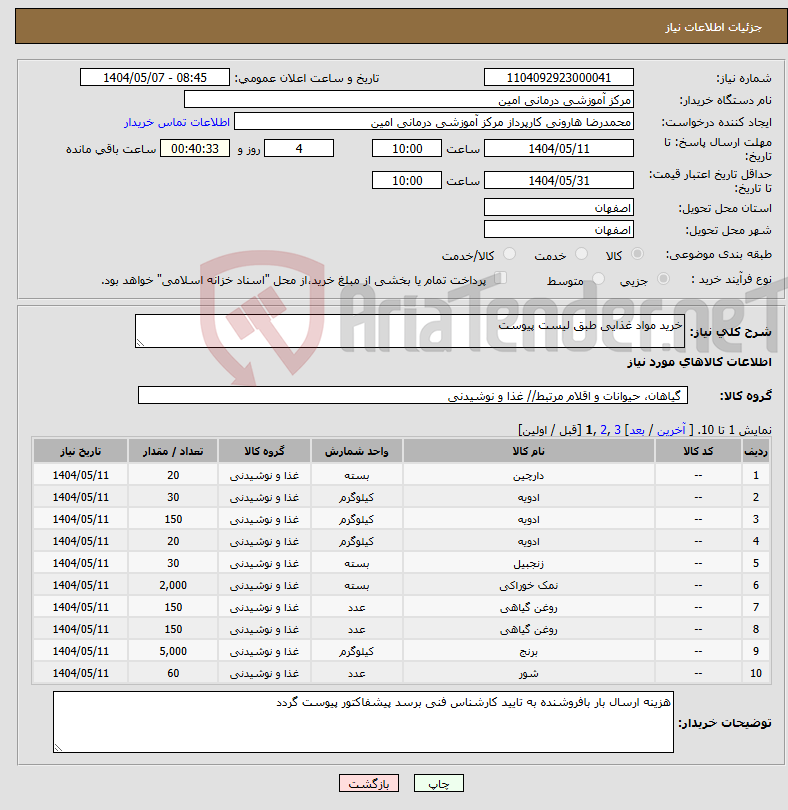Image resolution: width=788 pixels, height=810 pixels.
Task: Click the price validity date 1404/05/31 field
Action: [559, 181]
